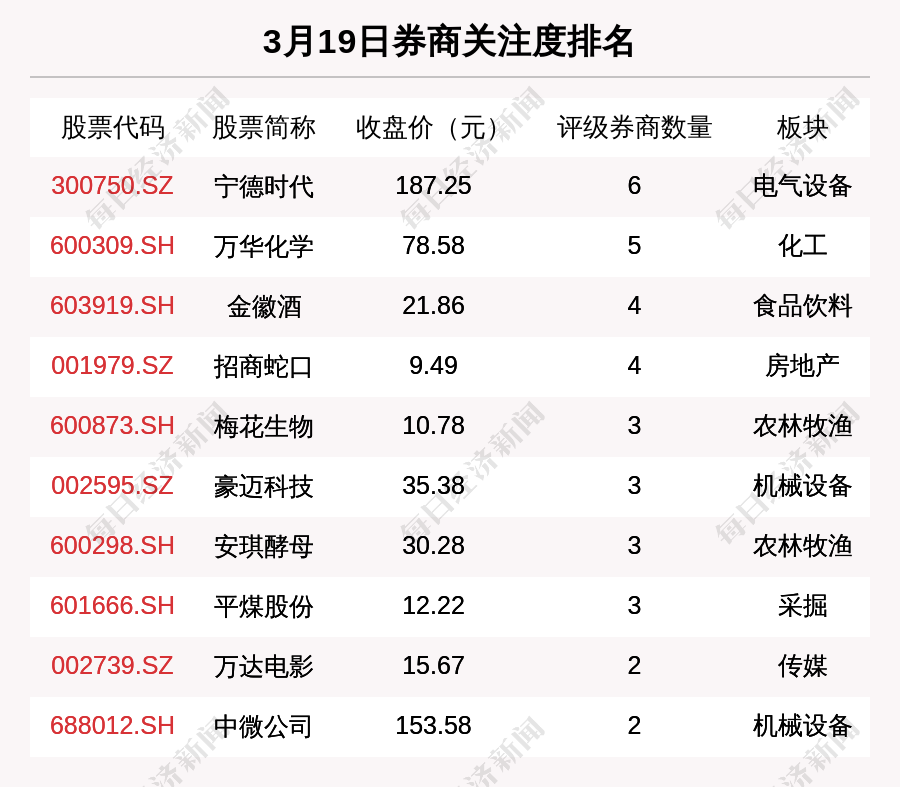The width and height of the screenshot is (900, 787).
Task: Open stock code 601666.SH
Action: [112, 606]
